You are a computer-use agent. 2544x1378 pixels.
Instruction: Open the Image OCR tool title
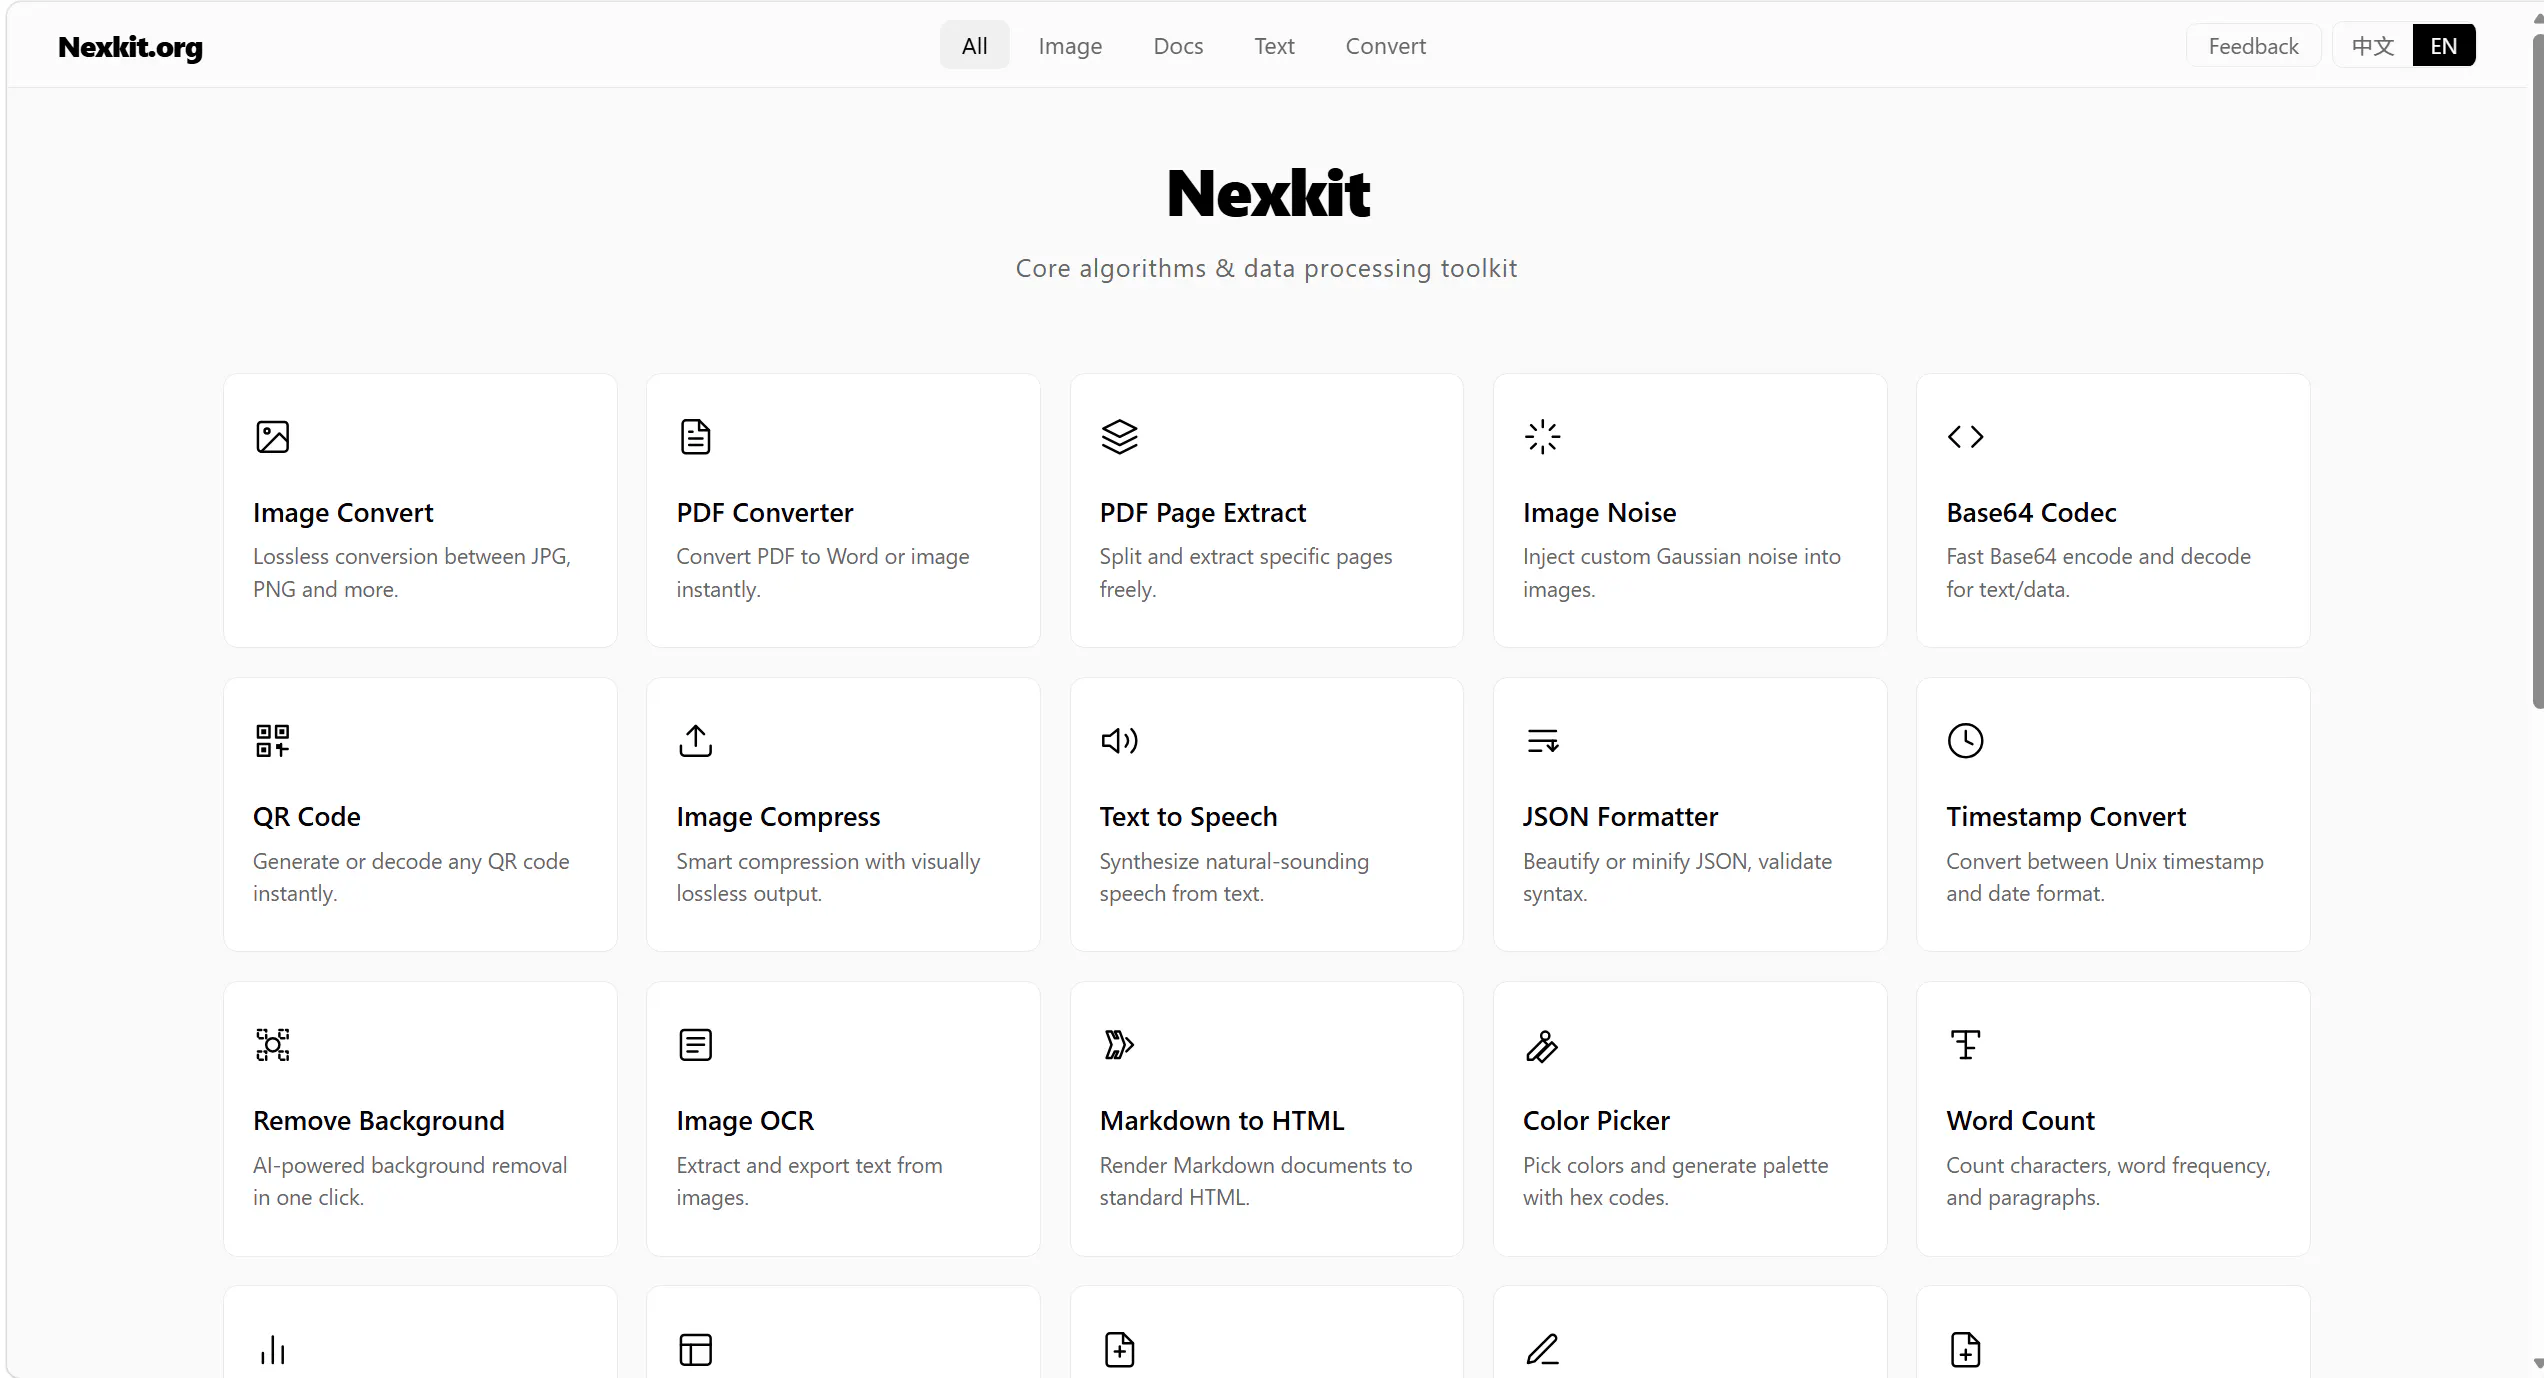[x=745, y=1121]
